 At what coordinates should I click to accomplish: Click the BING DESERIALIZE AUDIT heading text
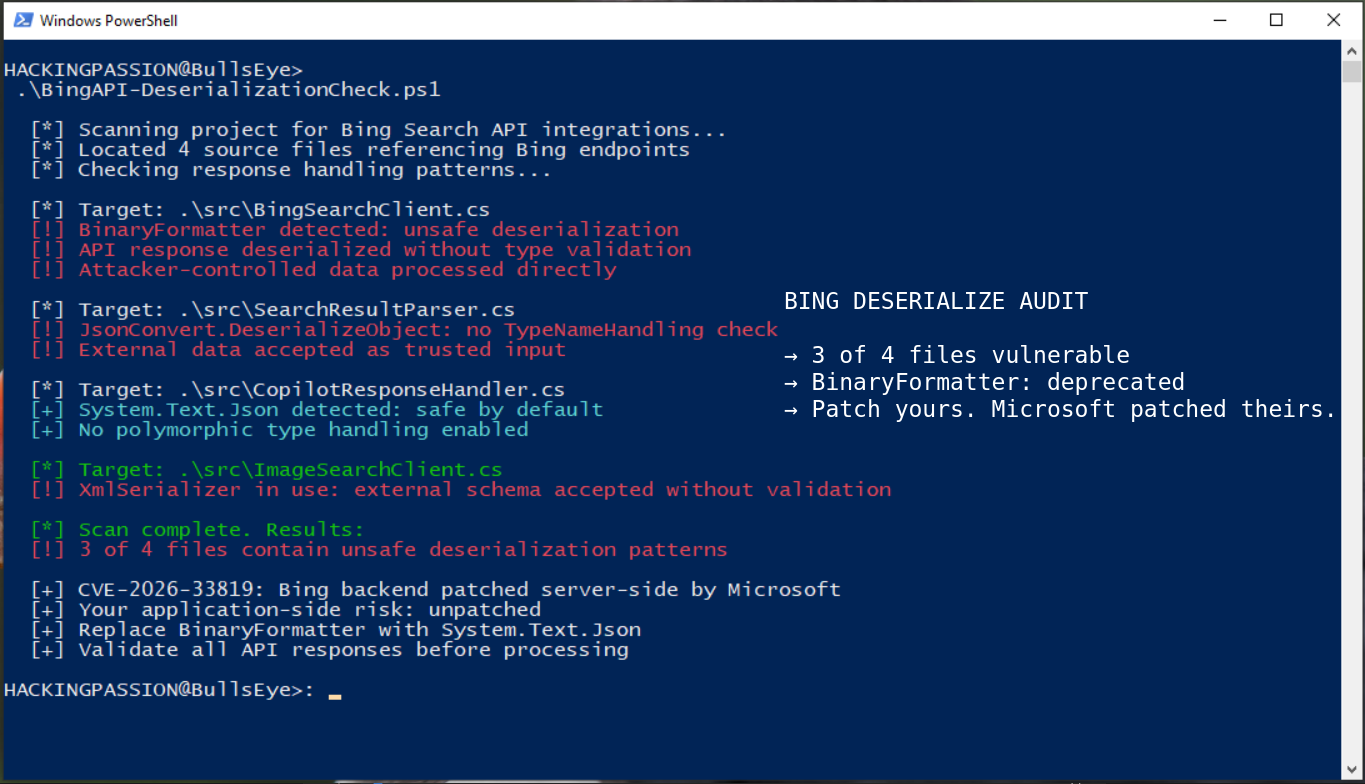pyautogui.click(x=936, y=300)
